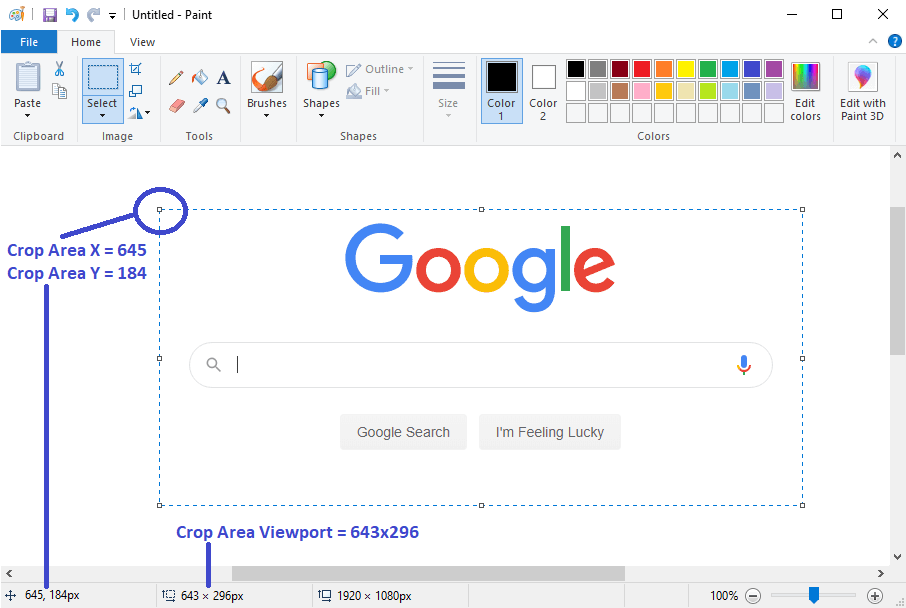Expand the Brushes dropdown arrow
The image size is (906, 608).
tap(266, 116)
